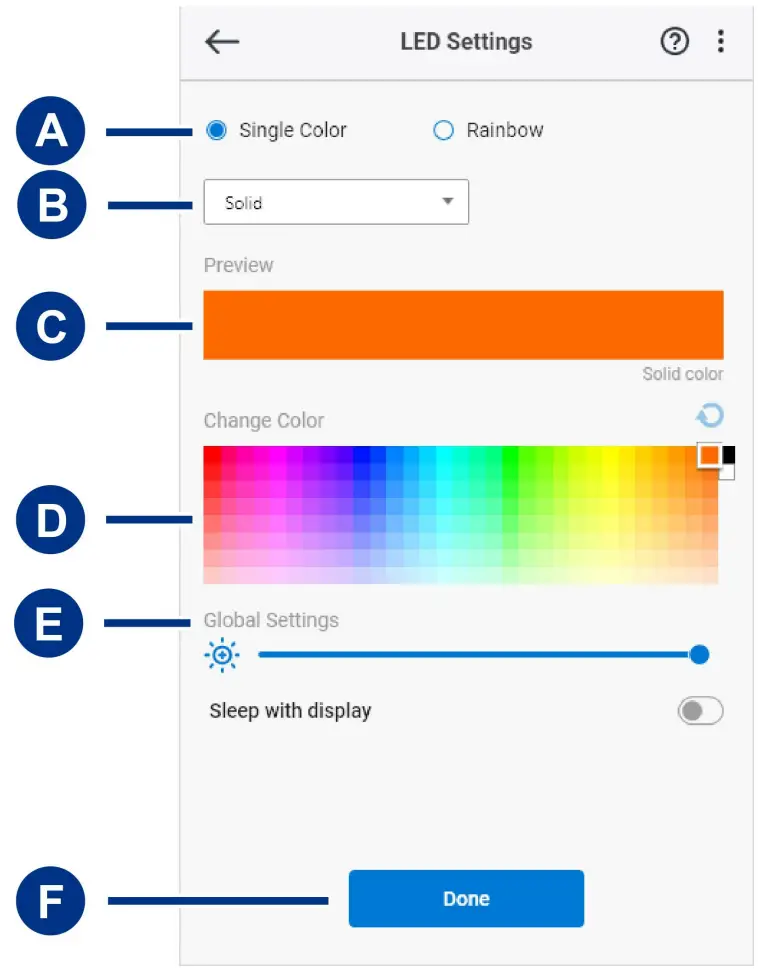Click the middle of the brightness slider track
Image resolution: width=758 pixels, height=971 pixels.
coord(478,655)
